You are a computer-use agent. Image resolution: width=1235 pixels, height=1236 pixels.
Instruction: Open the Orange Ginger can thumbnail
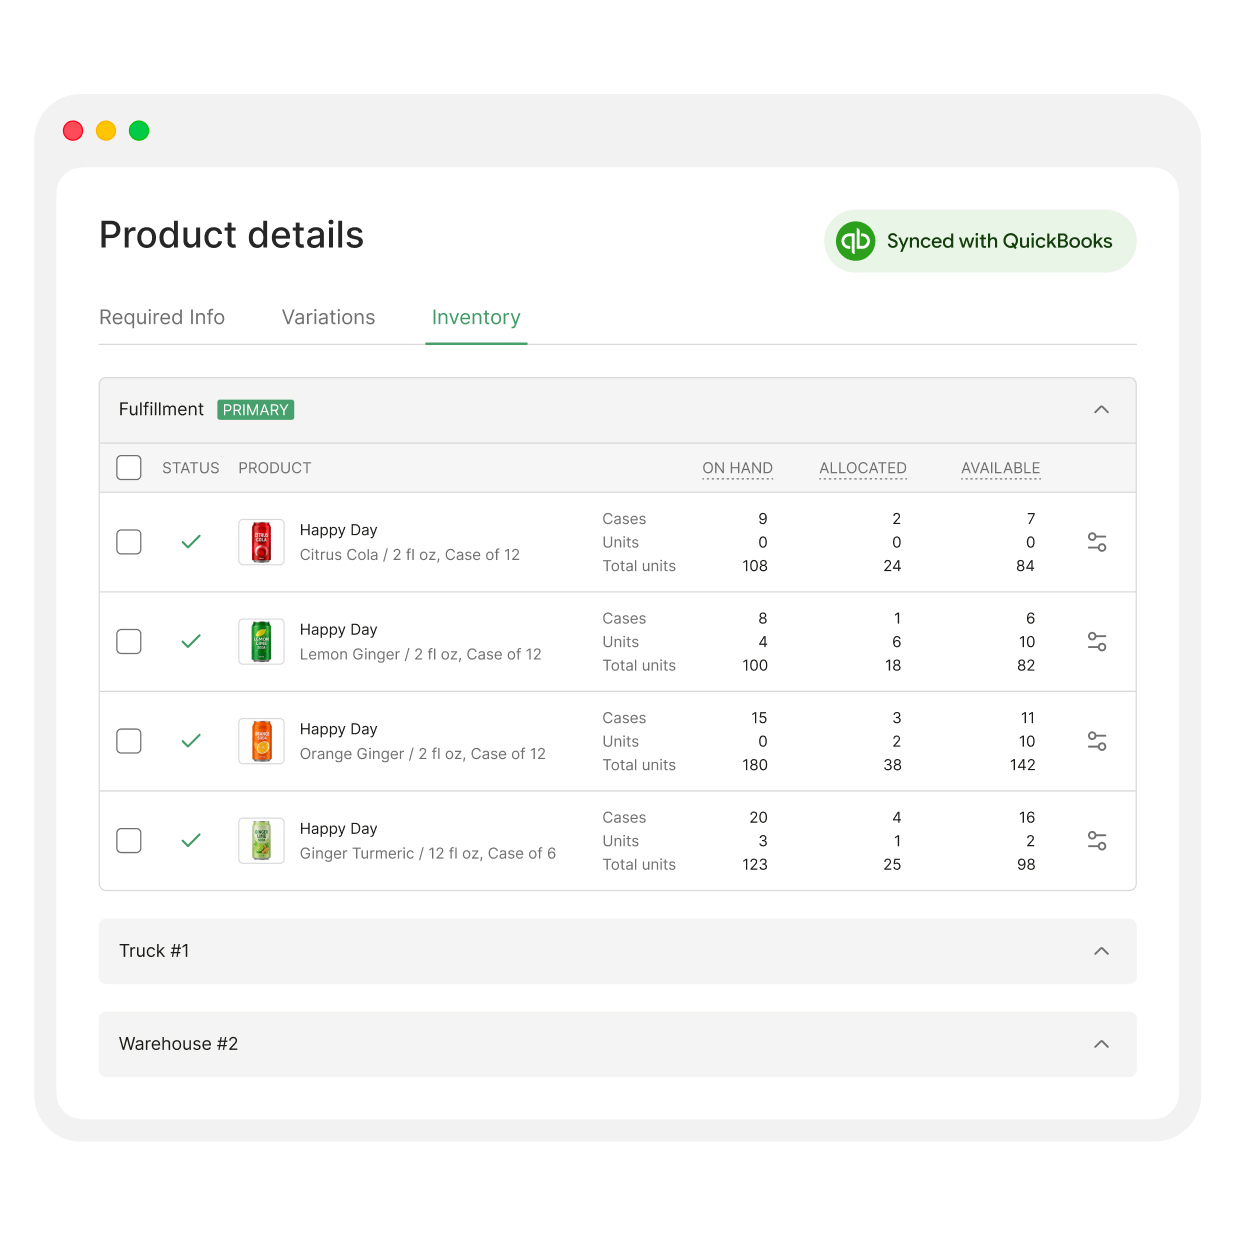point(261,741)
